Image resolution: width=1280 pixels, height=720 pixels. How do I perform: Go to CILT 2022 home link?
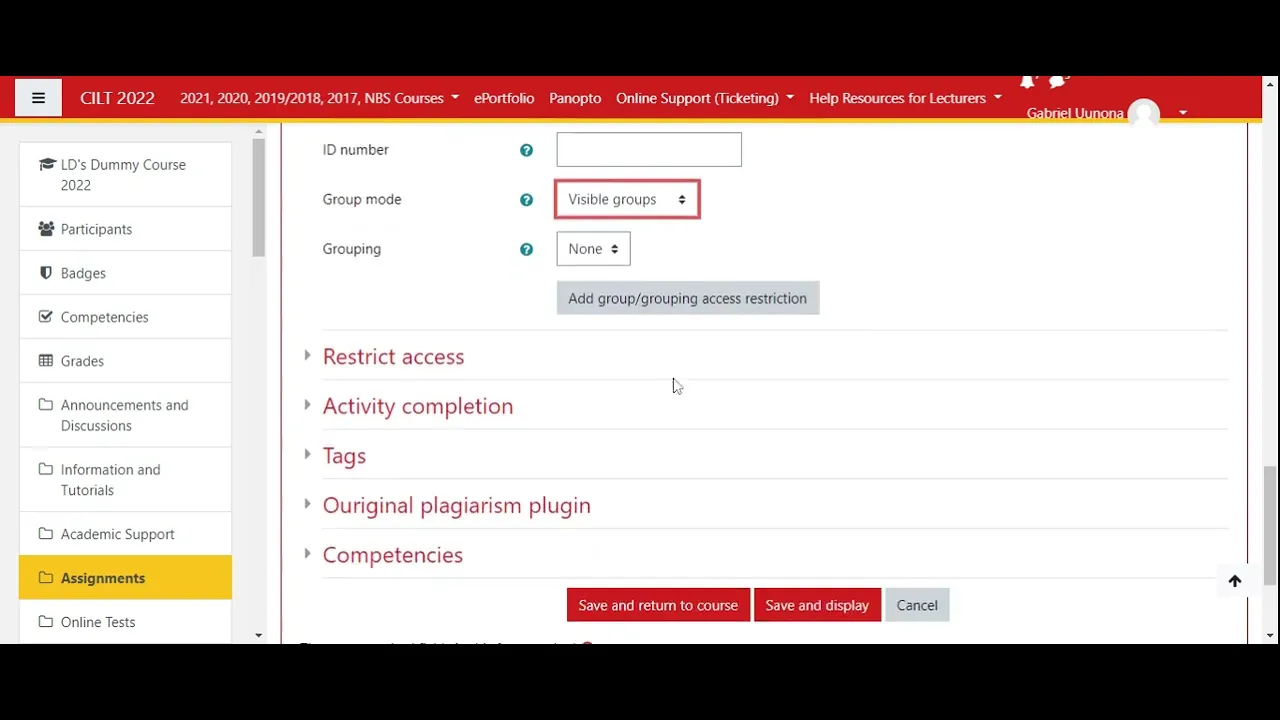(x=117, y=98)
